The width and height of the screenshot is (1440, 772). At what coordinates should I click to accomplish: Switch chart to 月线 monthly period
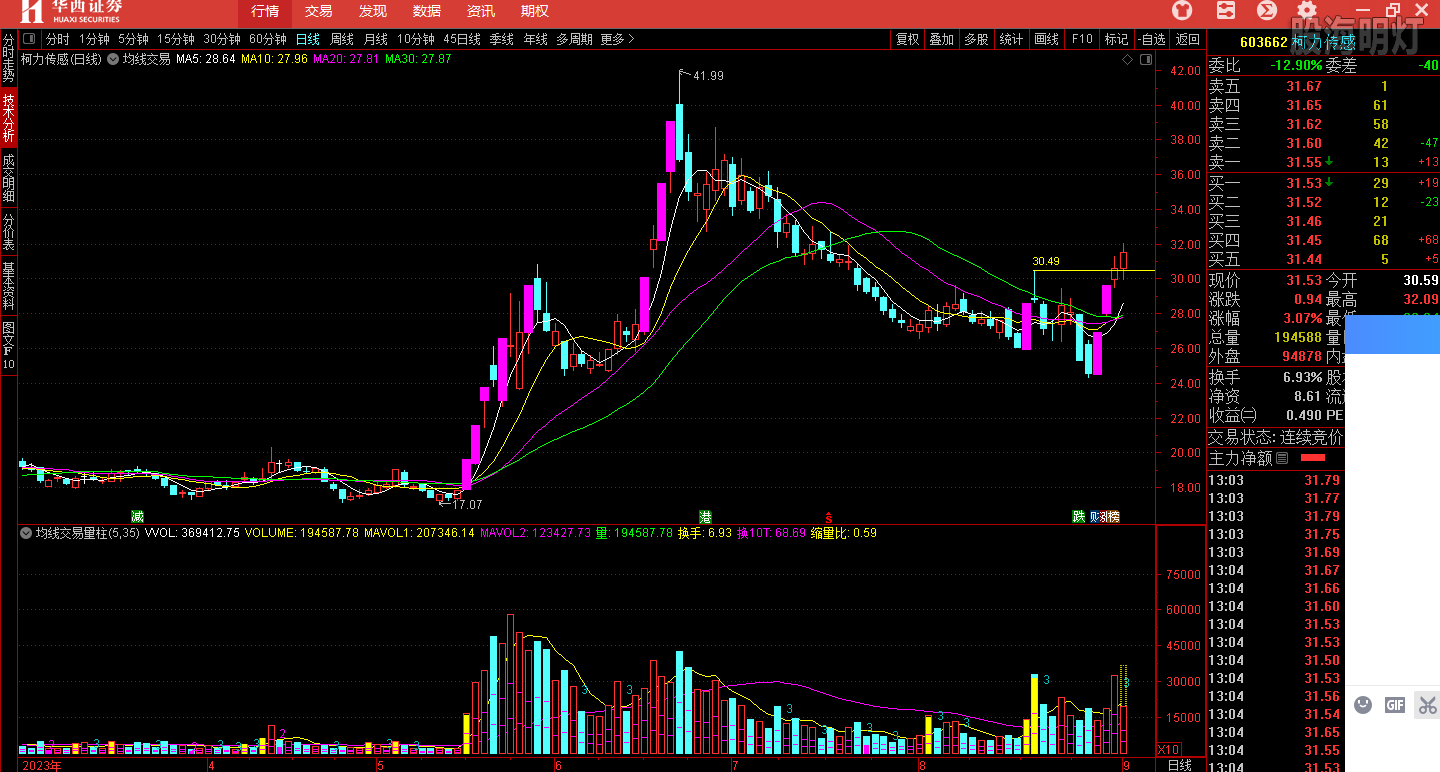pos(376,40)
